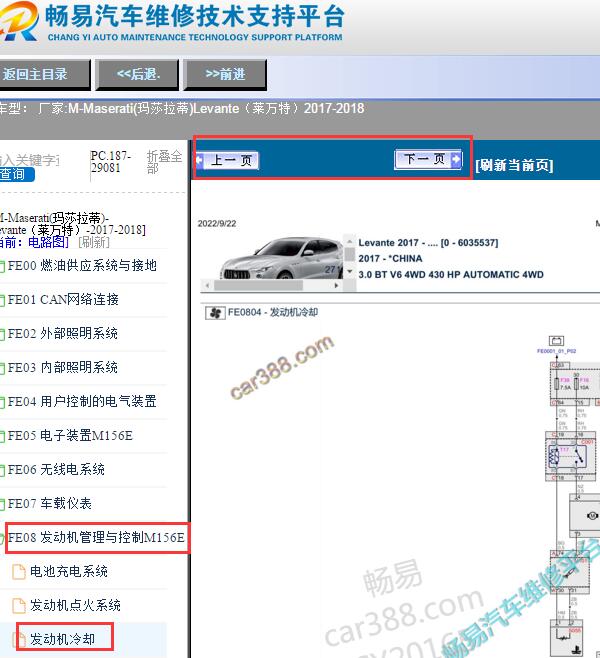Click the 返回主目录 button

click(x=44, y=74)
